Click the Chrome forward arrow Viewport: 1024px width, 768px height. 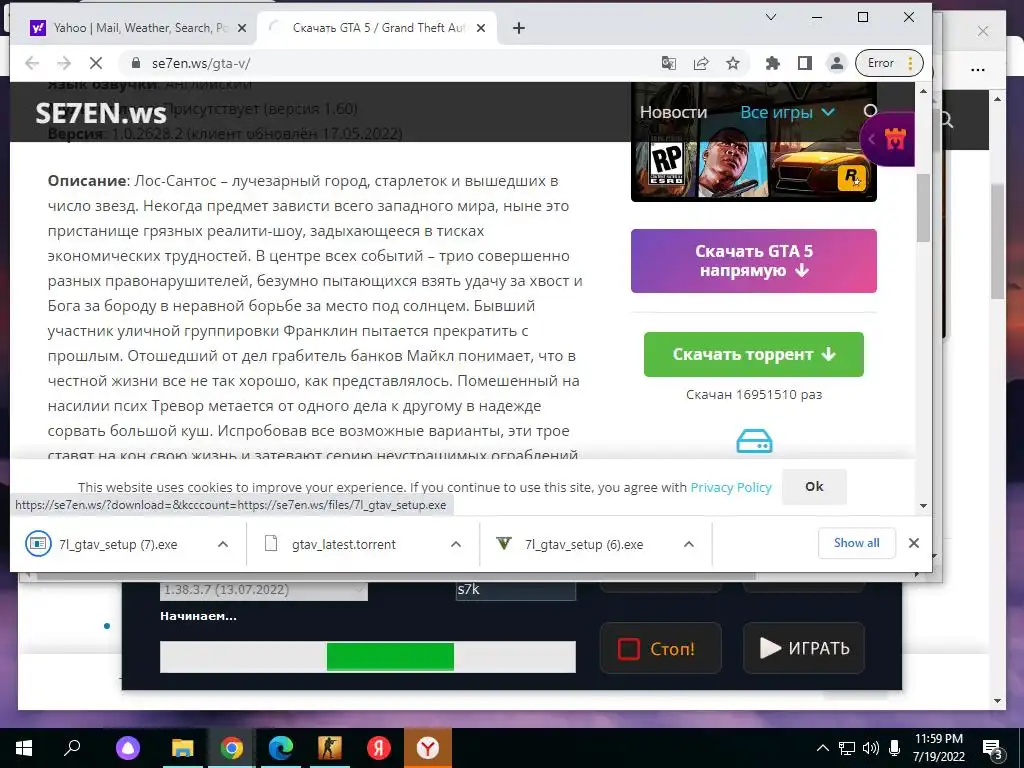(64, 63)
